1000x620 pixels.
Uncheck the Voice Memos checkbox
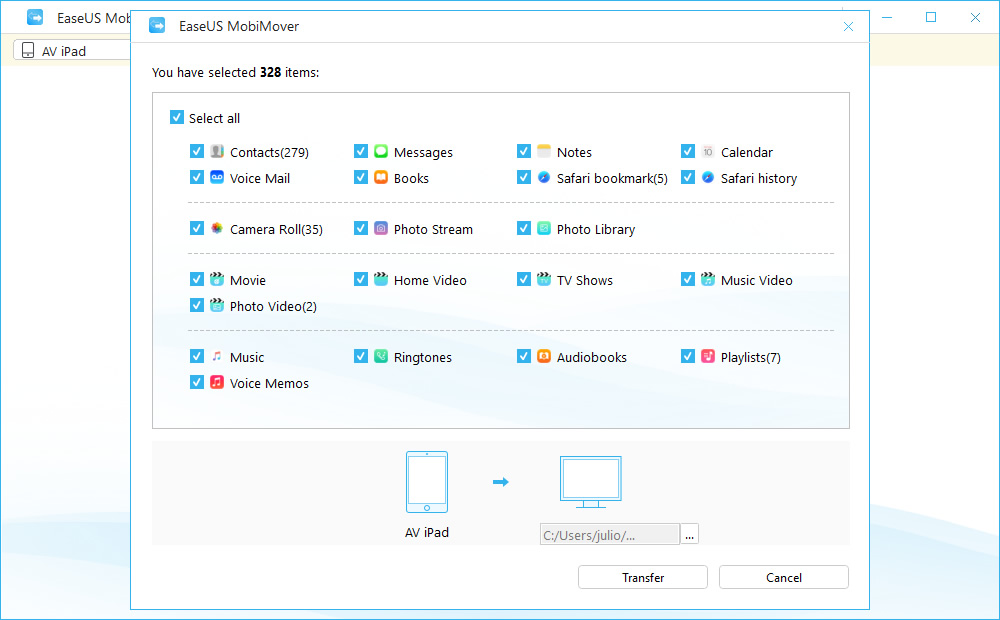point(197,382)
